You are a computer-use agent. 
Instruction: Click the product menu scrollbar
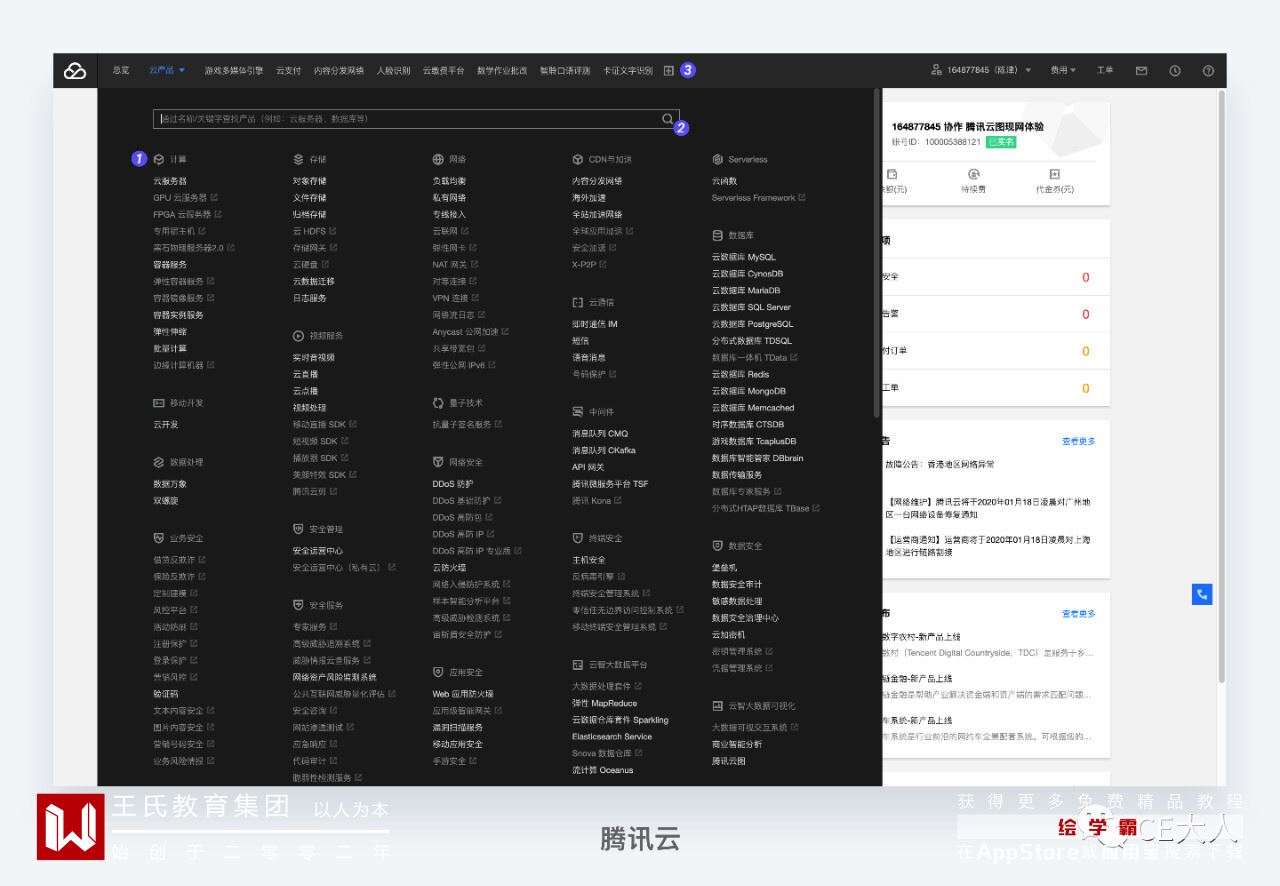tap(877, 253)
